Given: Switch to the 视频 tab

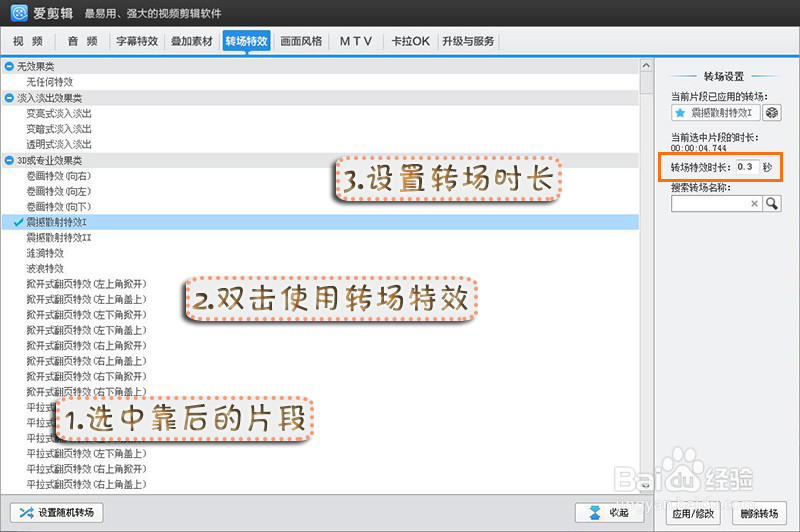Looking at the screenshot, I should tap(28, 41).
